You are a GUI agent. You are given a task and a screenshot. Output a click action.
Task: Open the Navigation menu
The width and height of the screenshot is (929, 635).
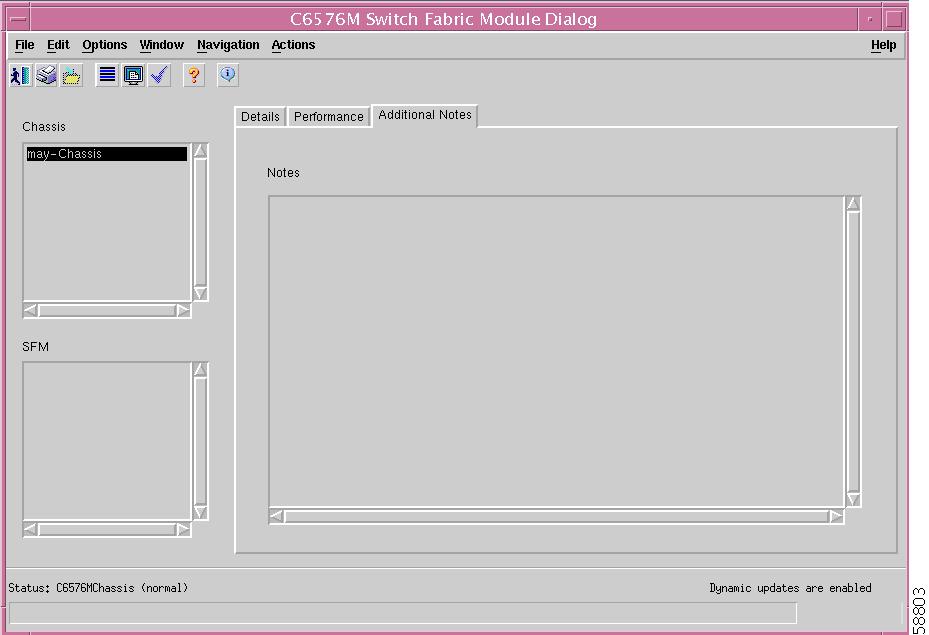pos(228,45)
